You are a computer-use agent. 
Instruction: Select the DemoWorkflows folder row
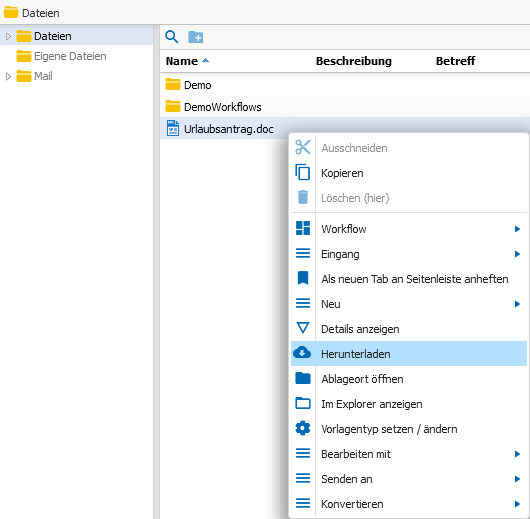tap(344, 107)
